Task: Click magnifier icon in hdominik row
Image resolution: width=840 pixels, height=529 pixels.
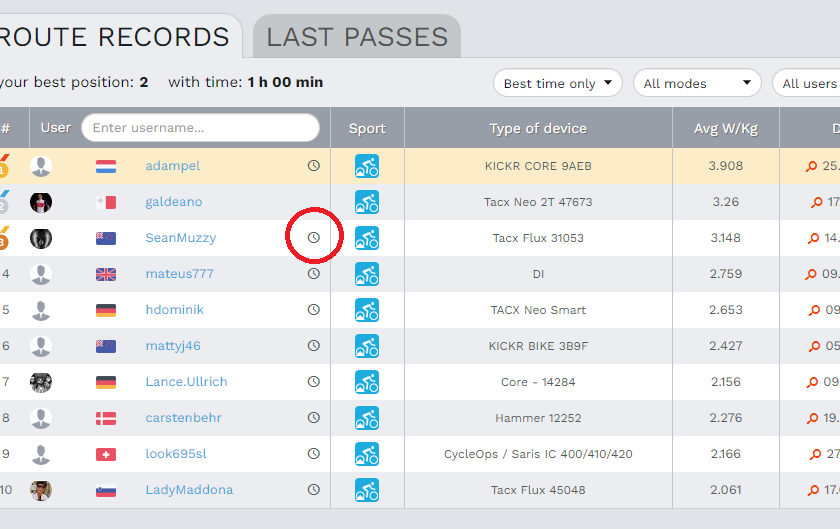Action: pos(814,310)
